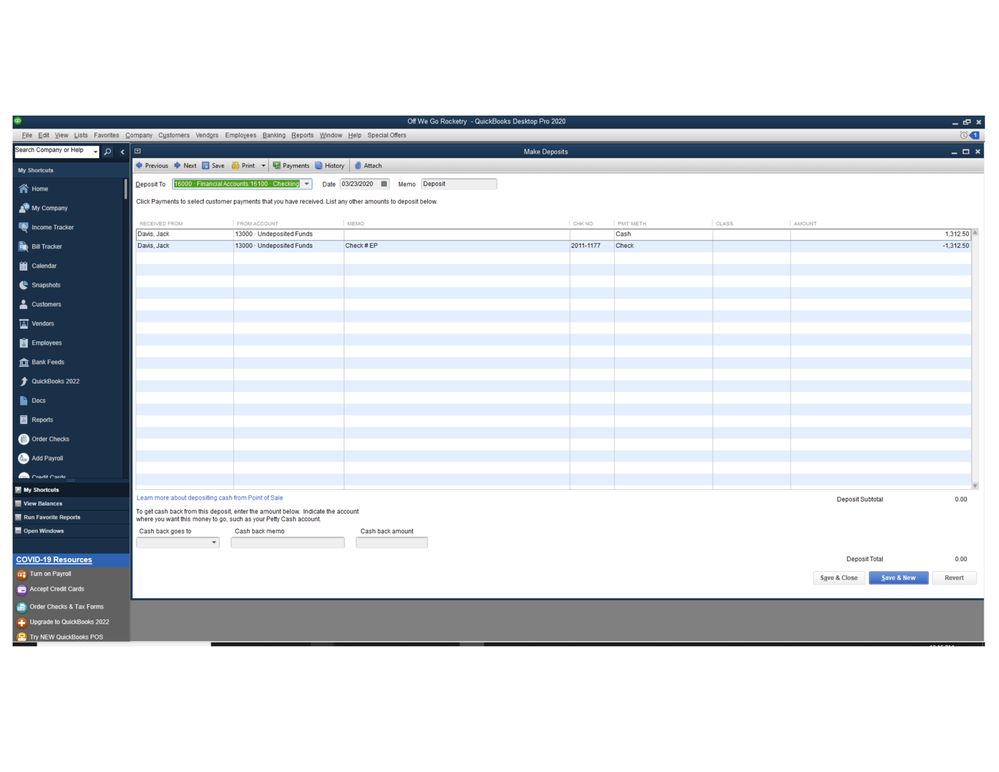
Task: Expand Print dropdown arrow
Action: click(263, 166)
